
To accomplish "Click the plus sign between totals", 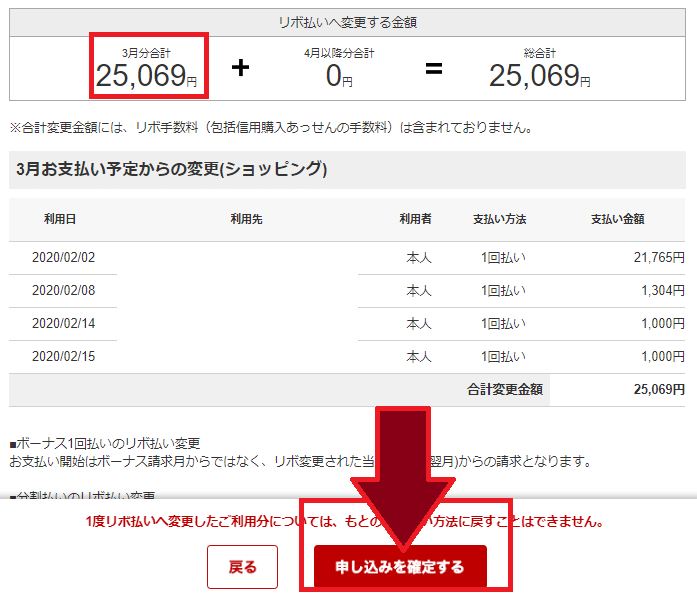I will (240, 68).
